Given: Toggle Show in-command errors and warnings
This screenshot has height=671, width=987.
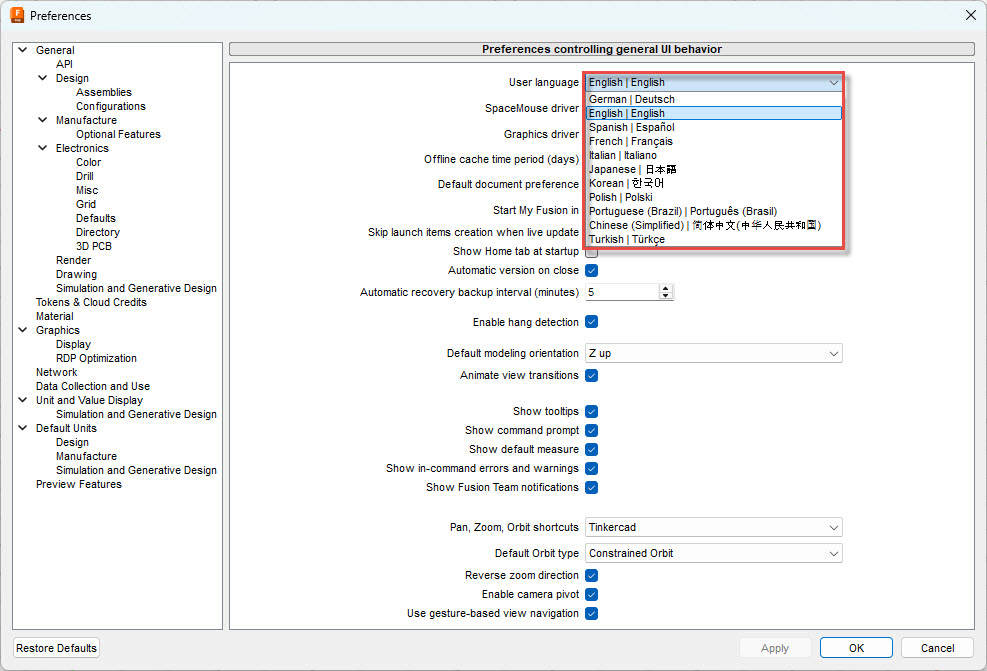Looking at the screenshot, I should [592, 468].
